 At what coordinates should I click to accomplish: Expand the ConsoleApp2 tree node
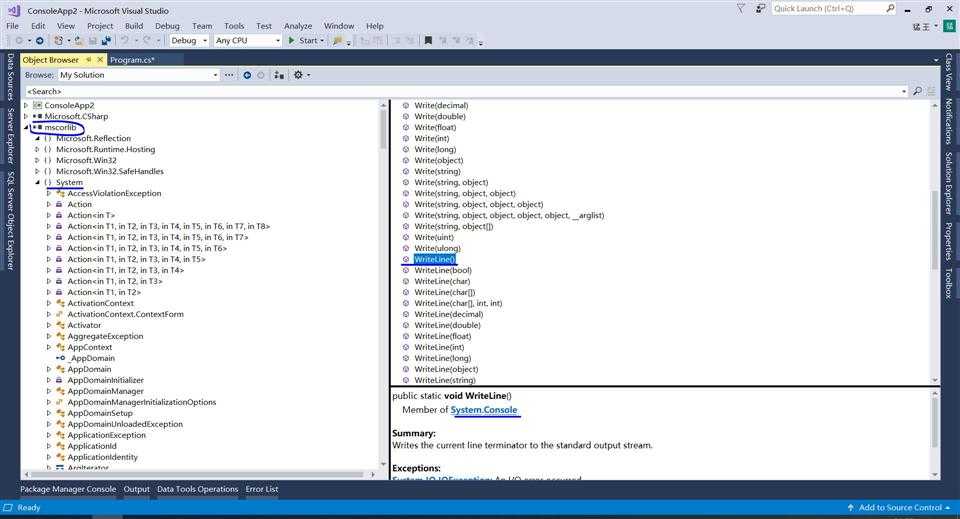[26, 105]
